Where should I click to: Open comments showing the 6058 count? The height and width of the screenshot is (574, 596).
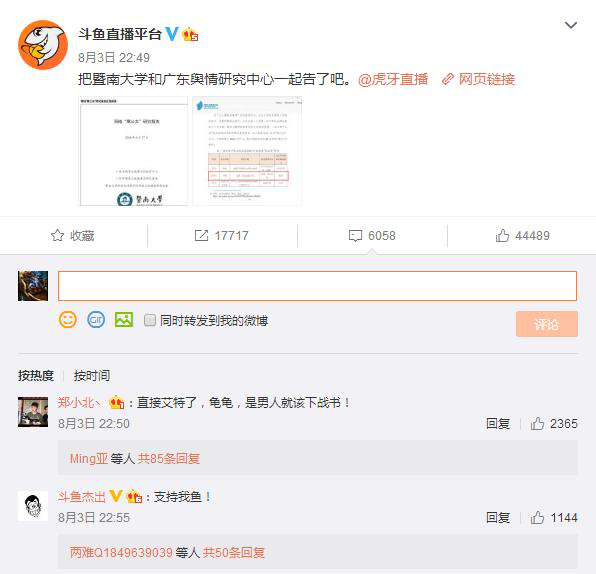[x=372, y=236]
